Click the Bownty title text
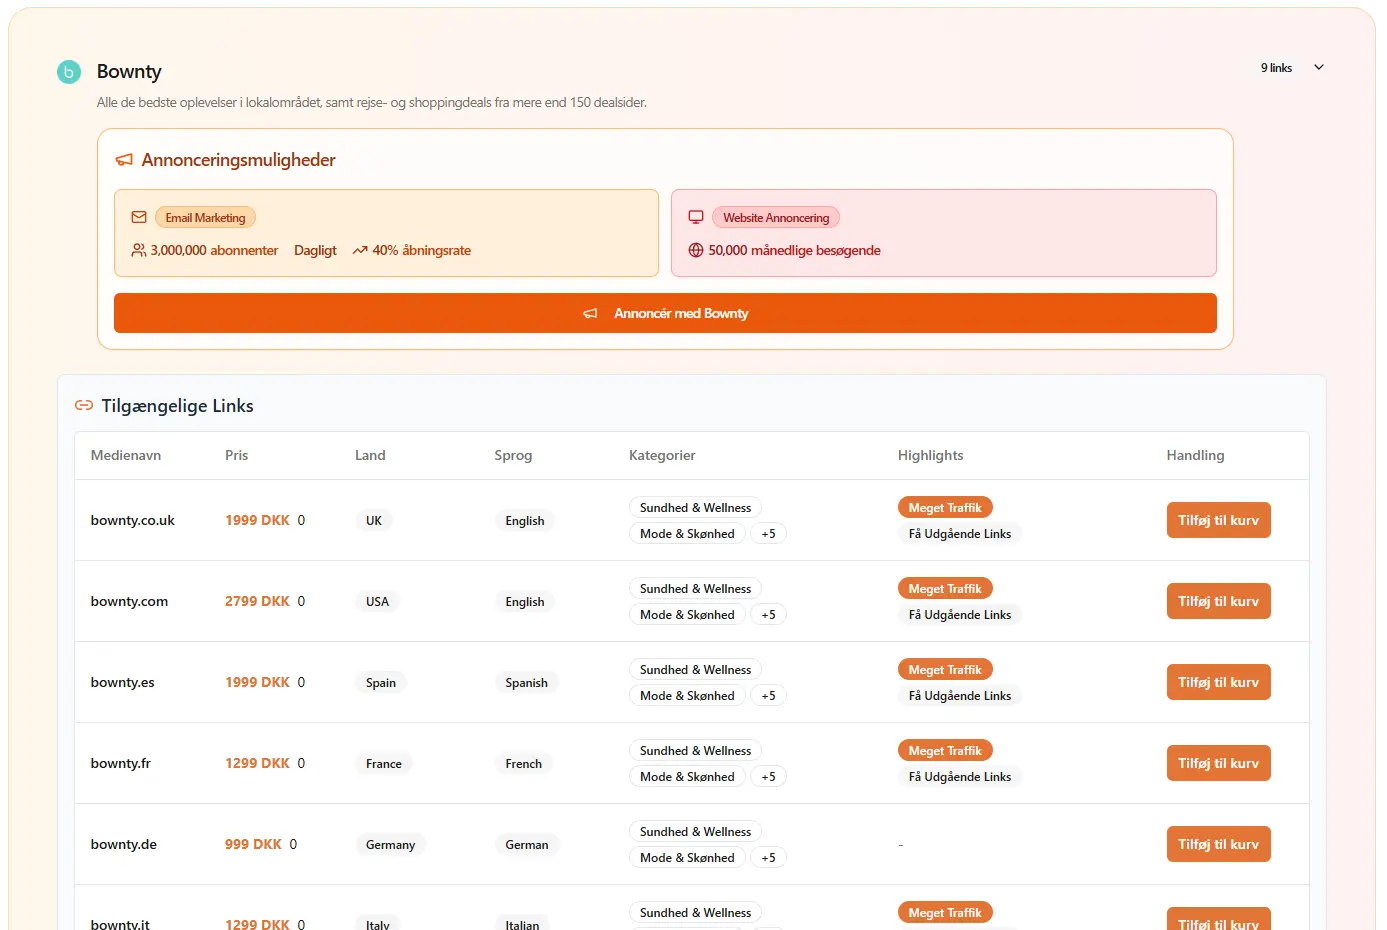Screen dimensions: 1387x930 [129, 72]
